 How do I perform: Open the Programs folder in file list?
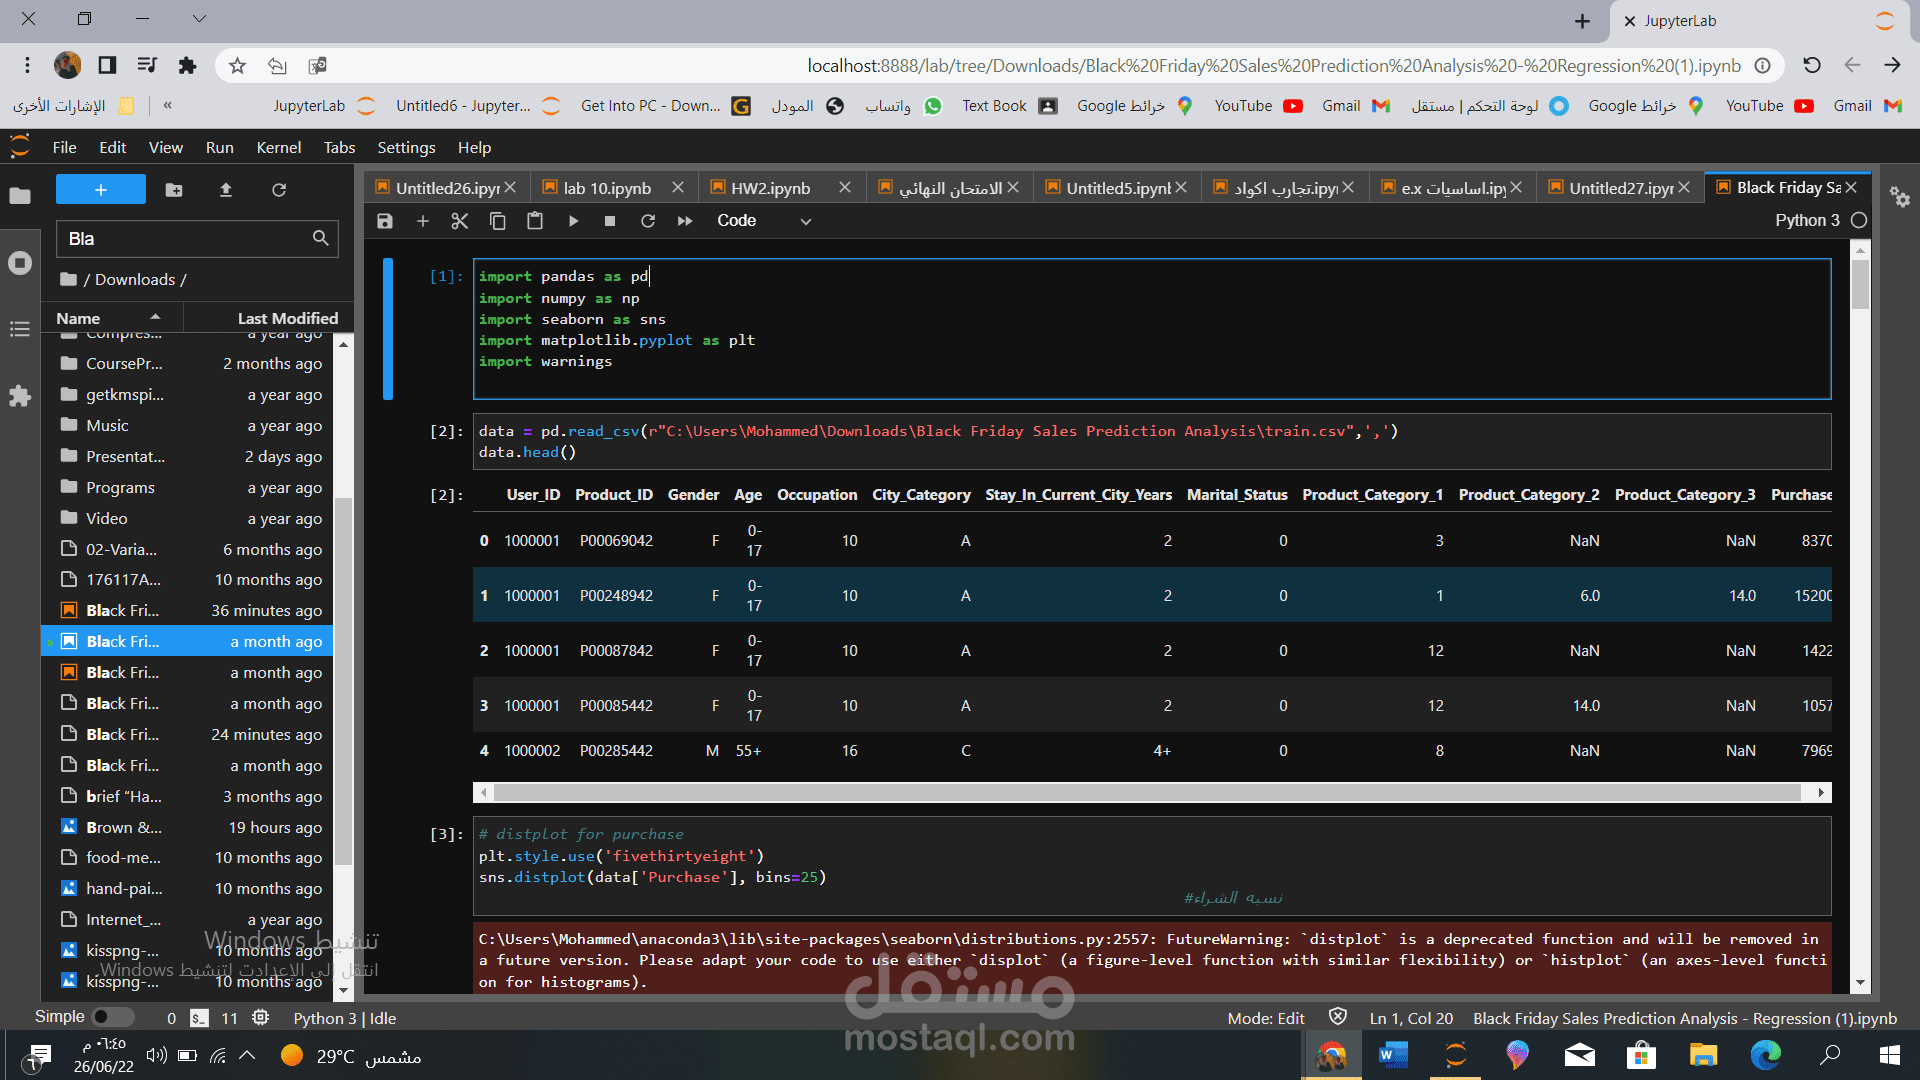[x=120, y=487]
